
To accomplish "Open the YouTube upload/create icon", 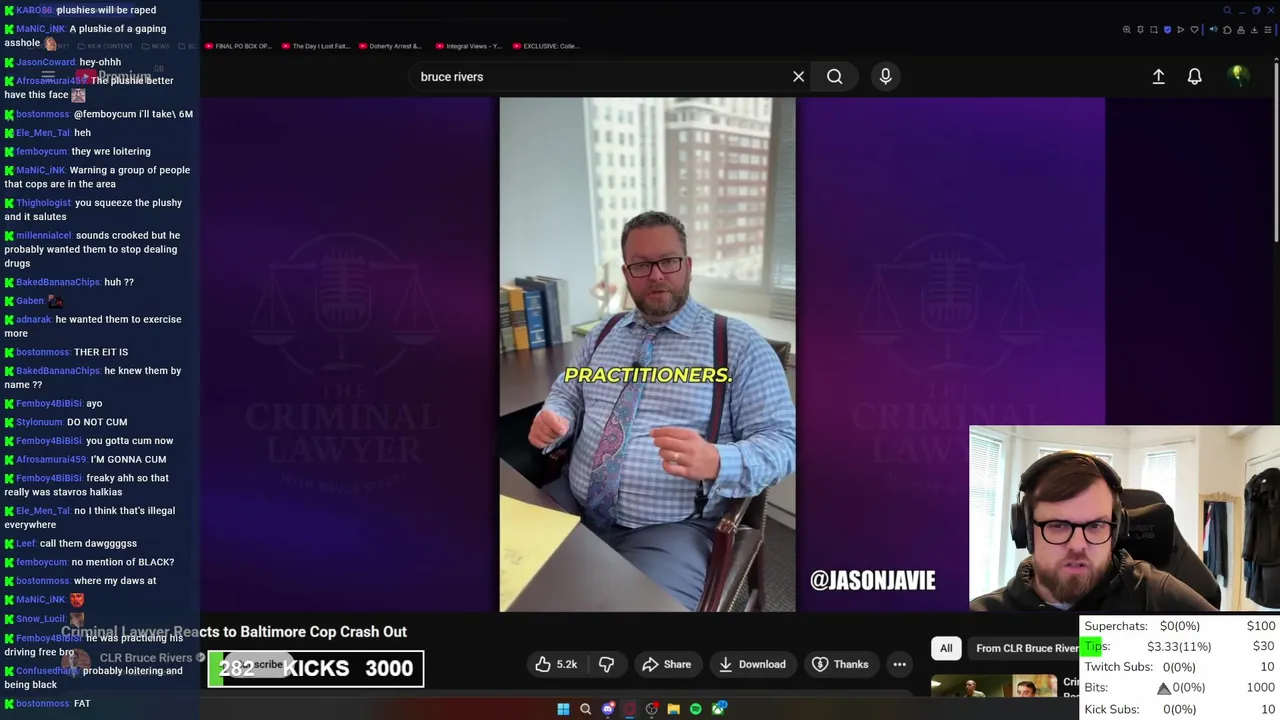I will (1158, 76).
